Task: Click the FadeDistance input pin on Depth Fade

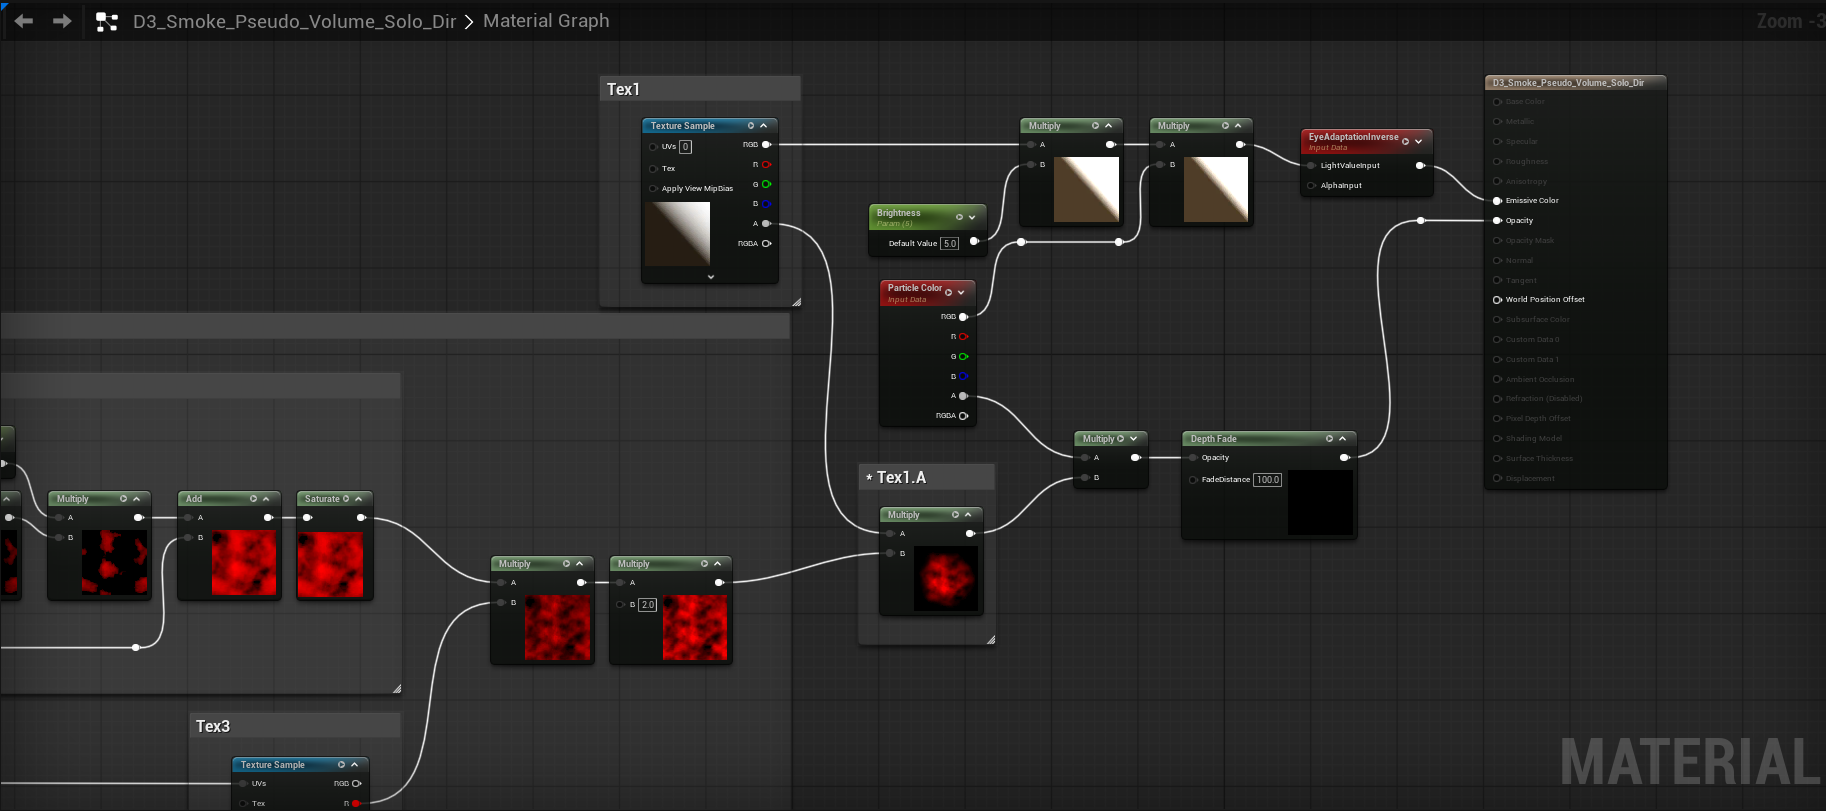Action: click(1193, 480)
